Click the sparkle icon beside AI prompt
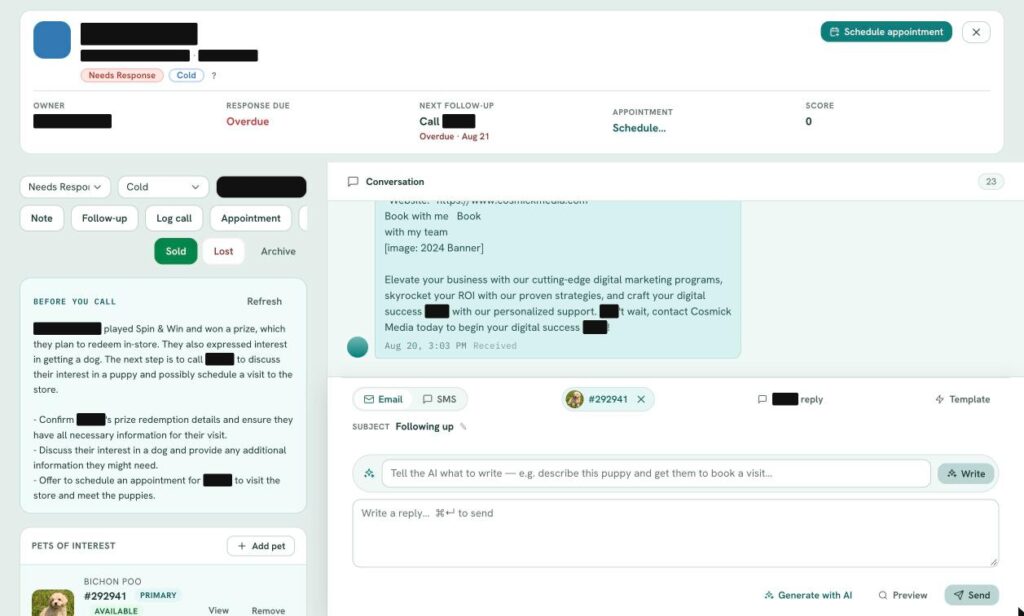Screen dimensions: 1024x616 (x=369, y=474)
